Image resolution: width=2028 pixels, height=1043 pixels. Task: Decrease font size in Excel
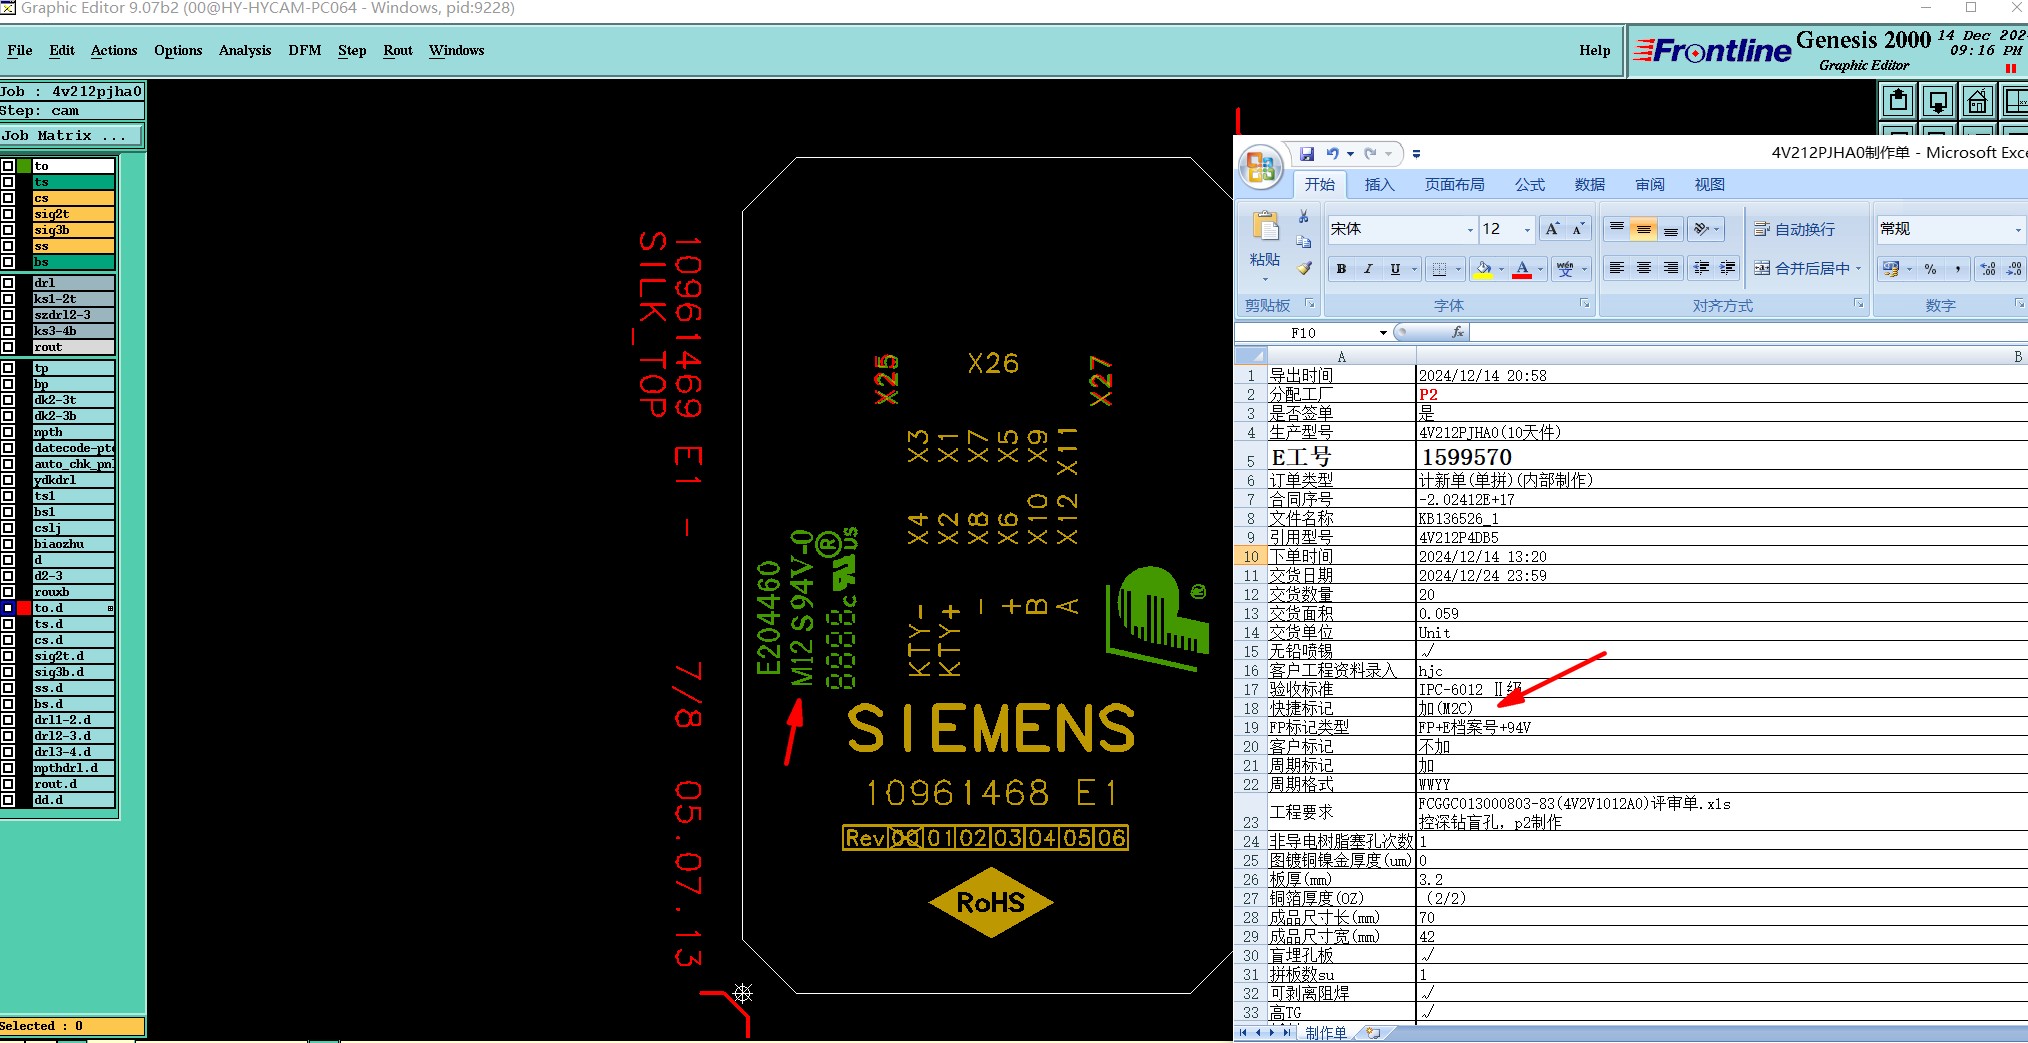[1578, 229]
